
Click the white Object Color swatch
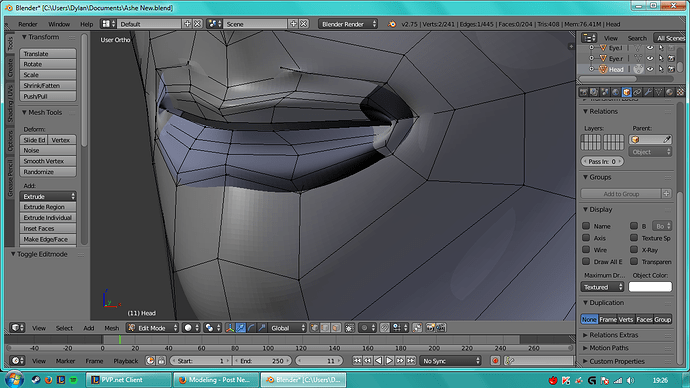tap(650, 287)
